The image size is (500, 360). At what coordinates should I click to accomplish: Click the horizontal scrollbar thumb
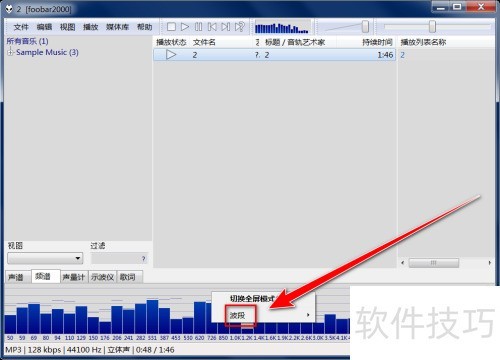tap(434, 263)
